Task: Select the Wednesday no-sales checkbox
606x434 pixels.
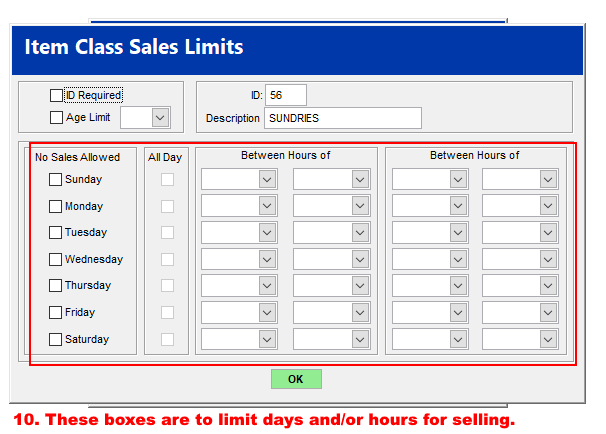Action: pos(56,259)
